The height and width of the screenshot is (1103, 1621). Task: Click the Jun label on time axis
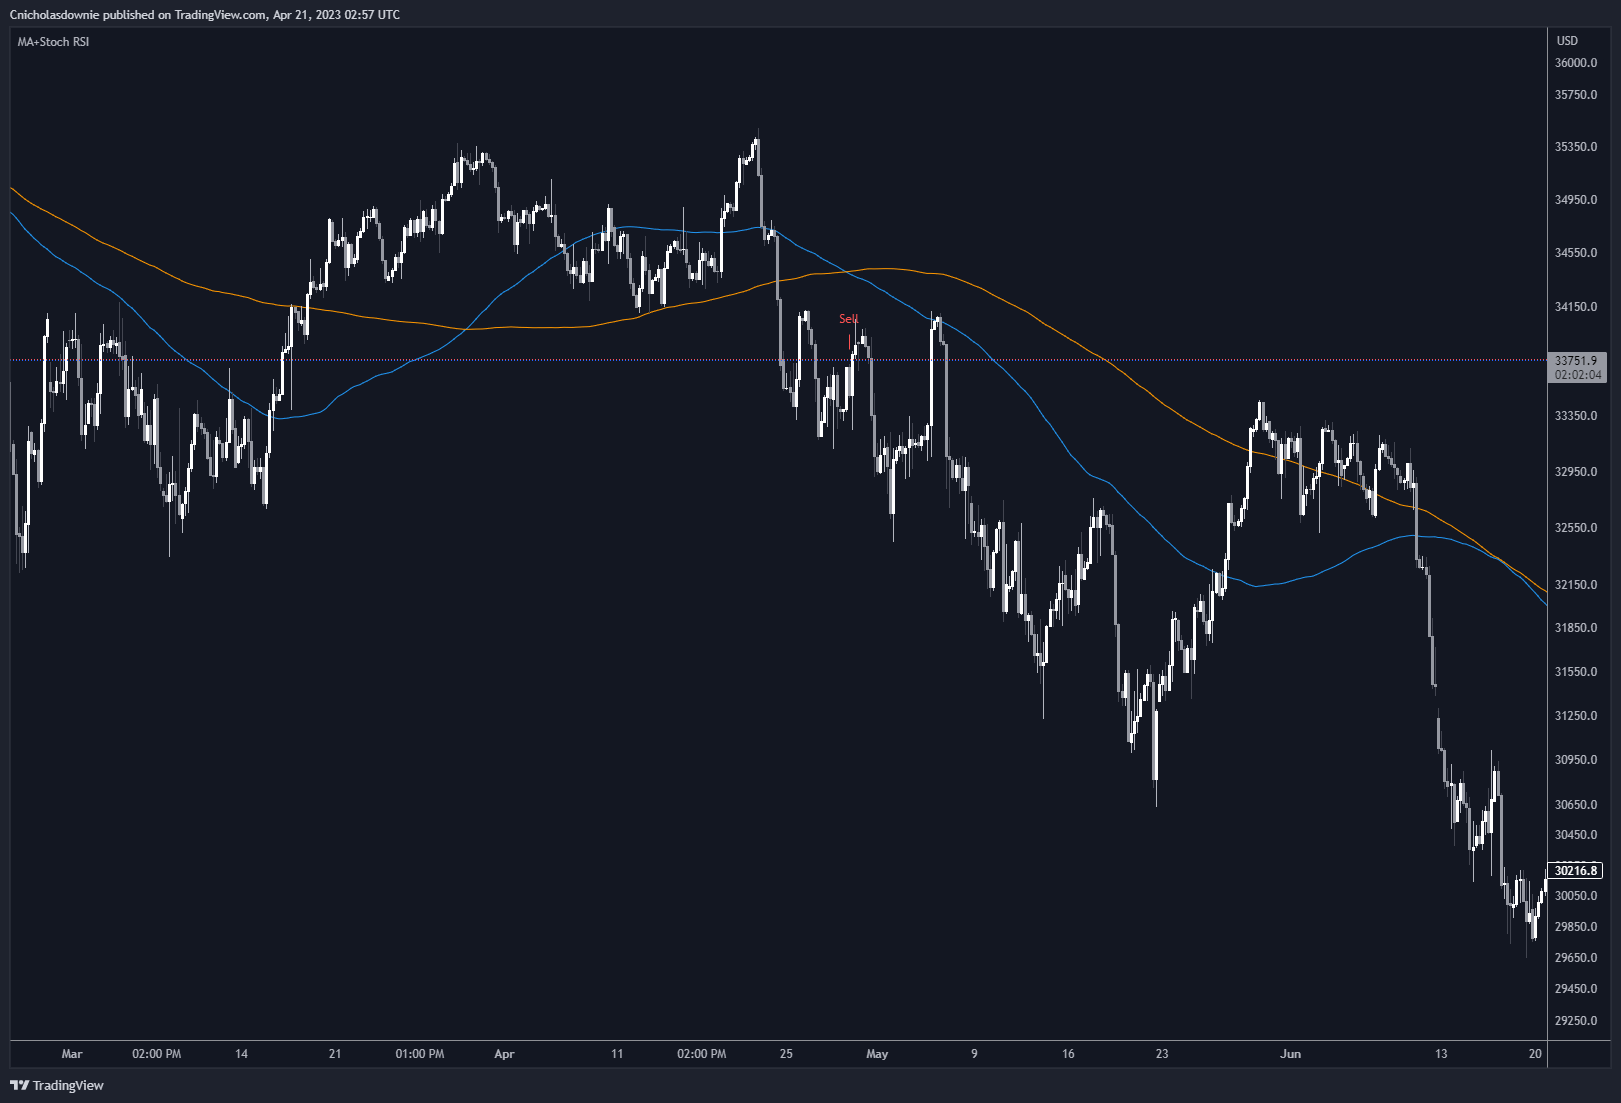1291,1054
